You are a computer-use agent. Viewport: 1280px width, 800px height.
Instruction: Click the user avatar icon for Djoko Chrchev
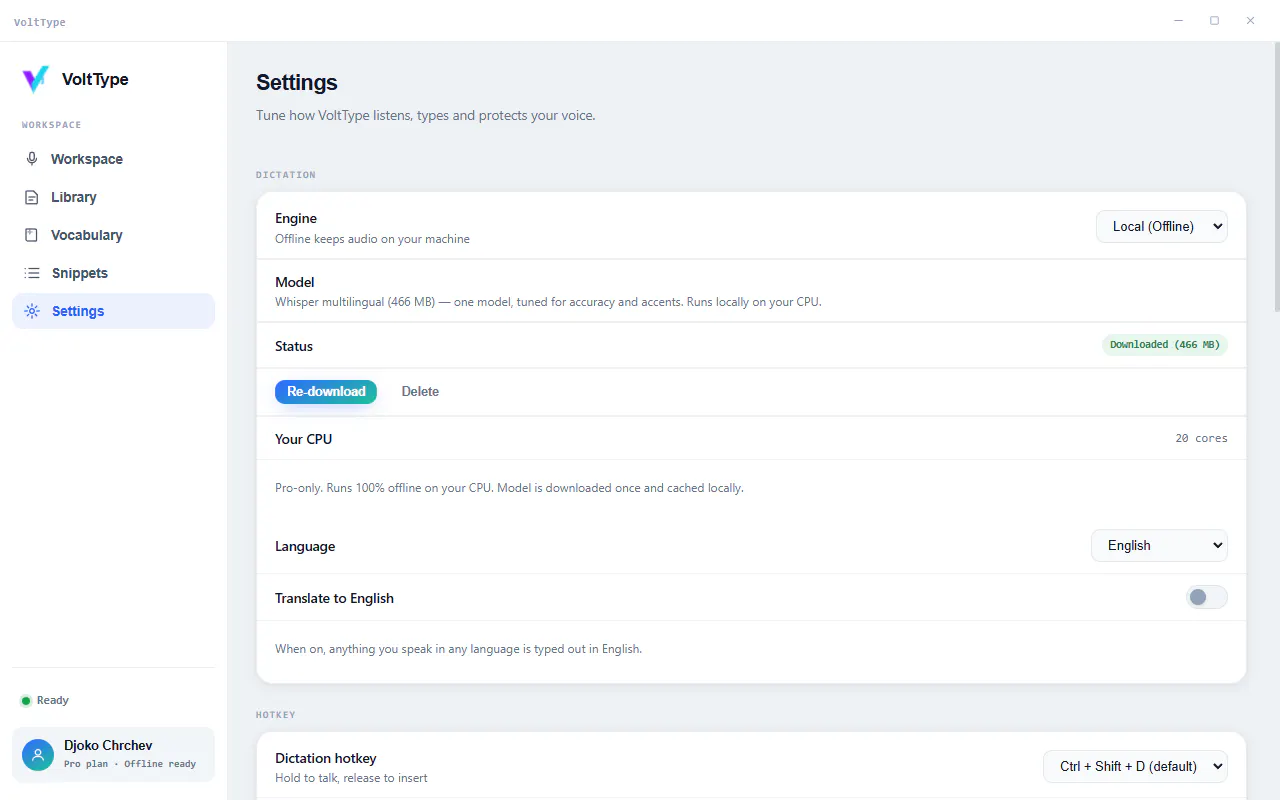[x=38, y=755]
